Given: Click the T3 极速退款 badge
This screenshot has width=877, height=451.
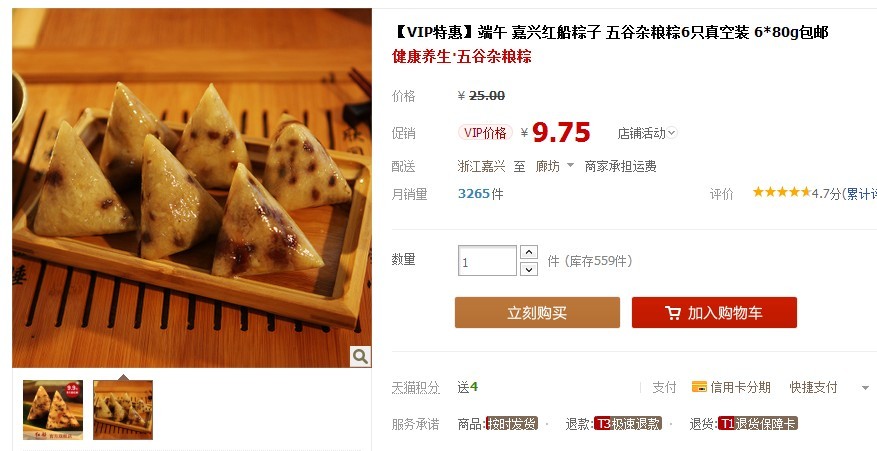Looking at the screenshot, I should pos(628,424).
